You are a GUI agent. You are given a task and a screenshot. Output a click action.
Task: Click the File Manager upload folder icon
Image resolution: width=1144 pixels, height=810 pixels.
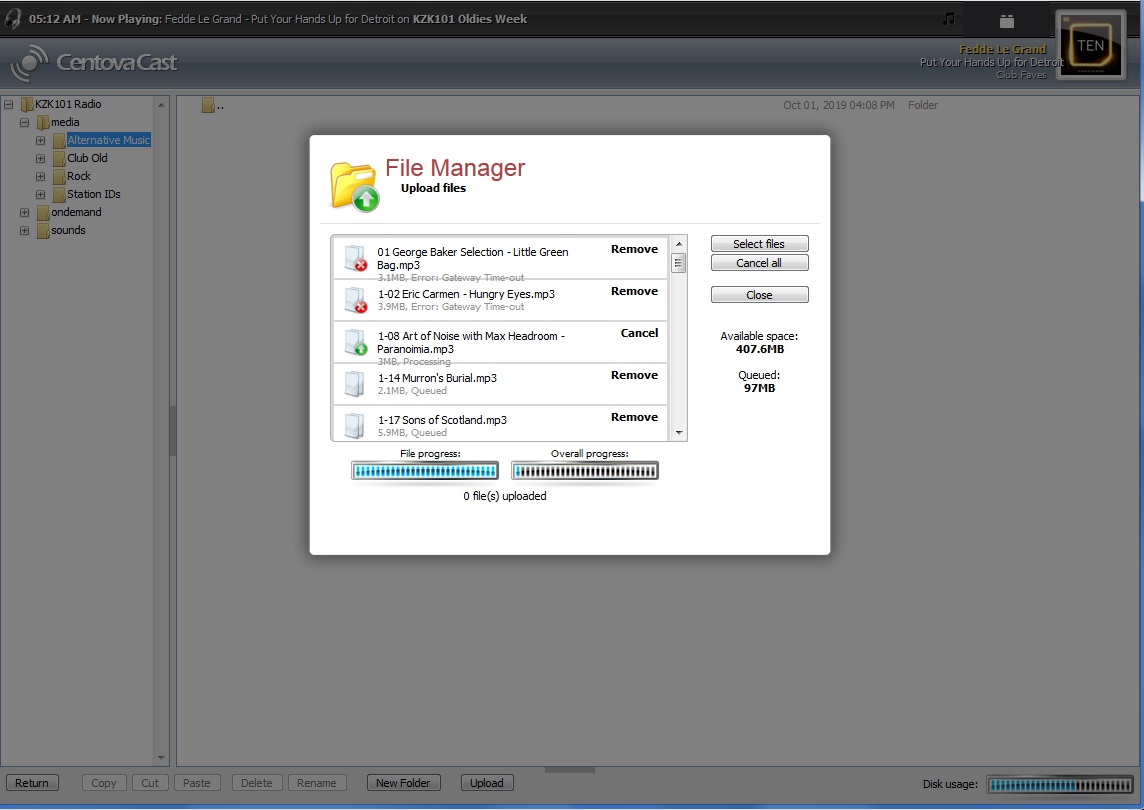click(x=354, y=185)
